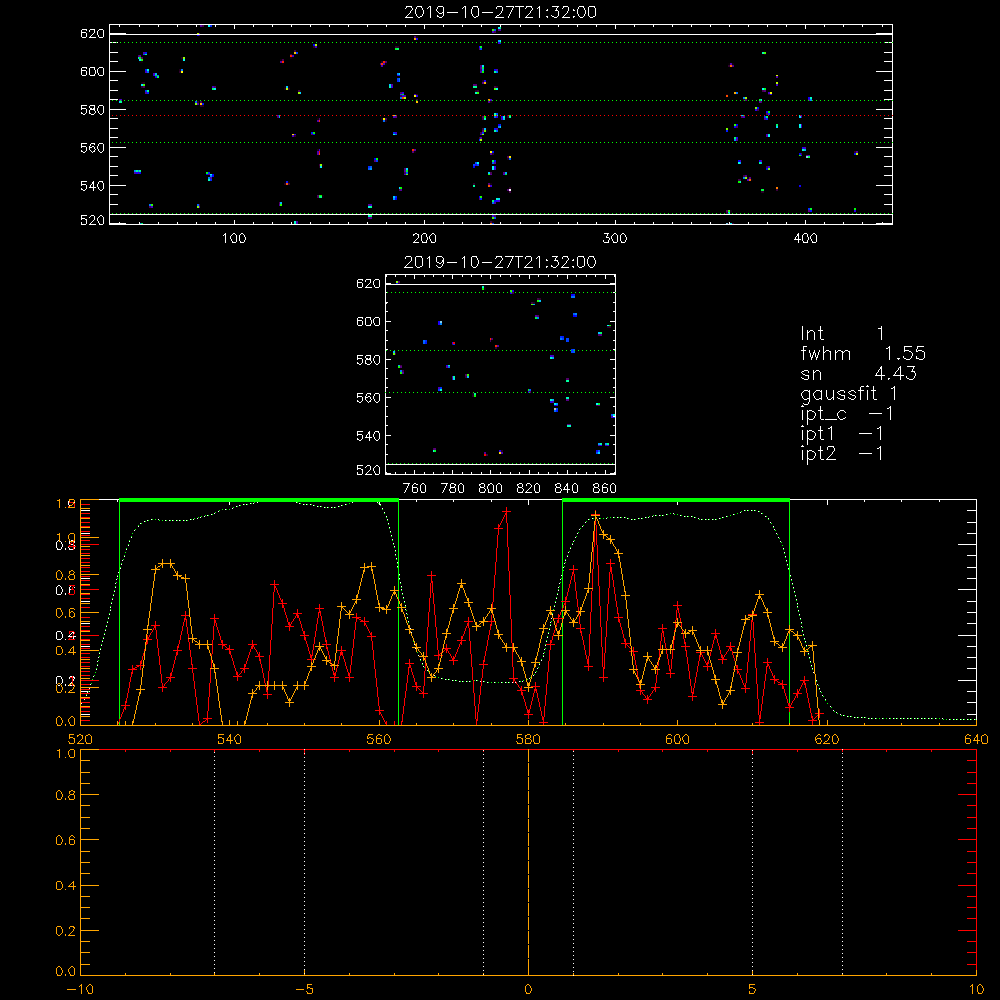The width and height of the screenshot is (1000, 1000).
Task: Click the 'gaussfit 1' label
Action: click(849, 393)
